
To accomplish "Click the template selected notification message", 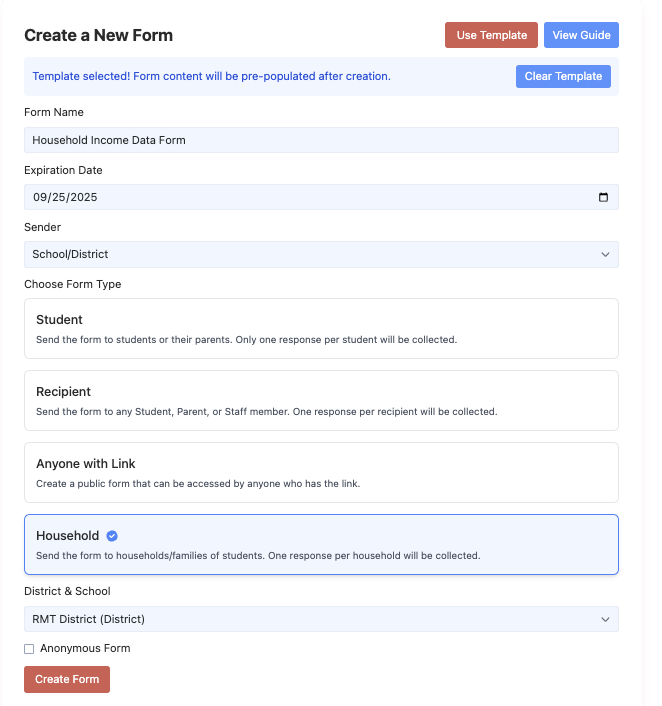I will coord(211,76).
